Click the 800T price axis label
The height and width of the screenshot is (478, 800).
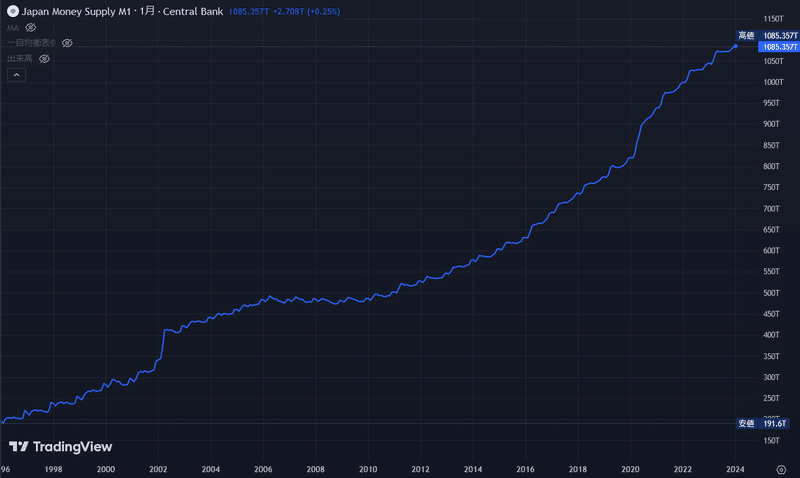tap(771, 166)
